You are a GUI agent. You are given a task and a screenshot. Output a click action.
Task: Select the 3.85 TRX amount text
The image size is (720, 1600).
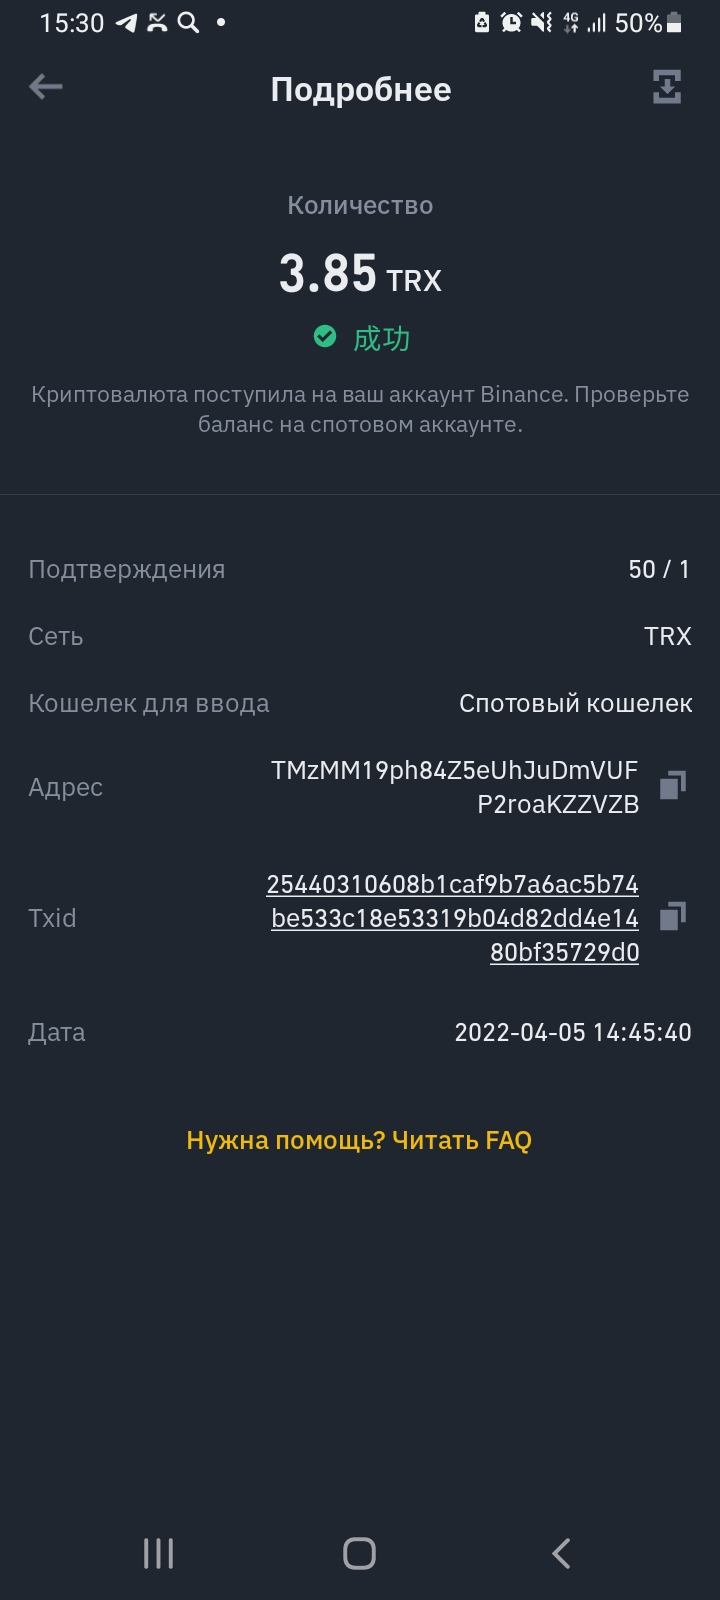(x=360, y=274)
